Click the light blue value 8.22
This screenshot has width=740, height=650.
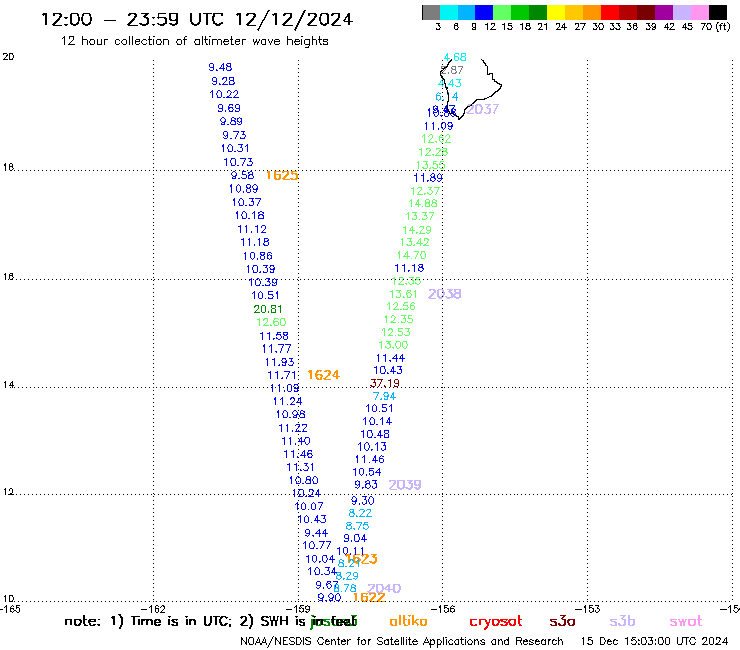360,513
